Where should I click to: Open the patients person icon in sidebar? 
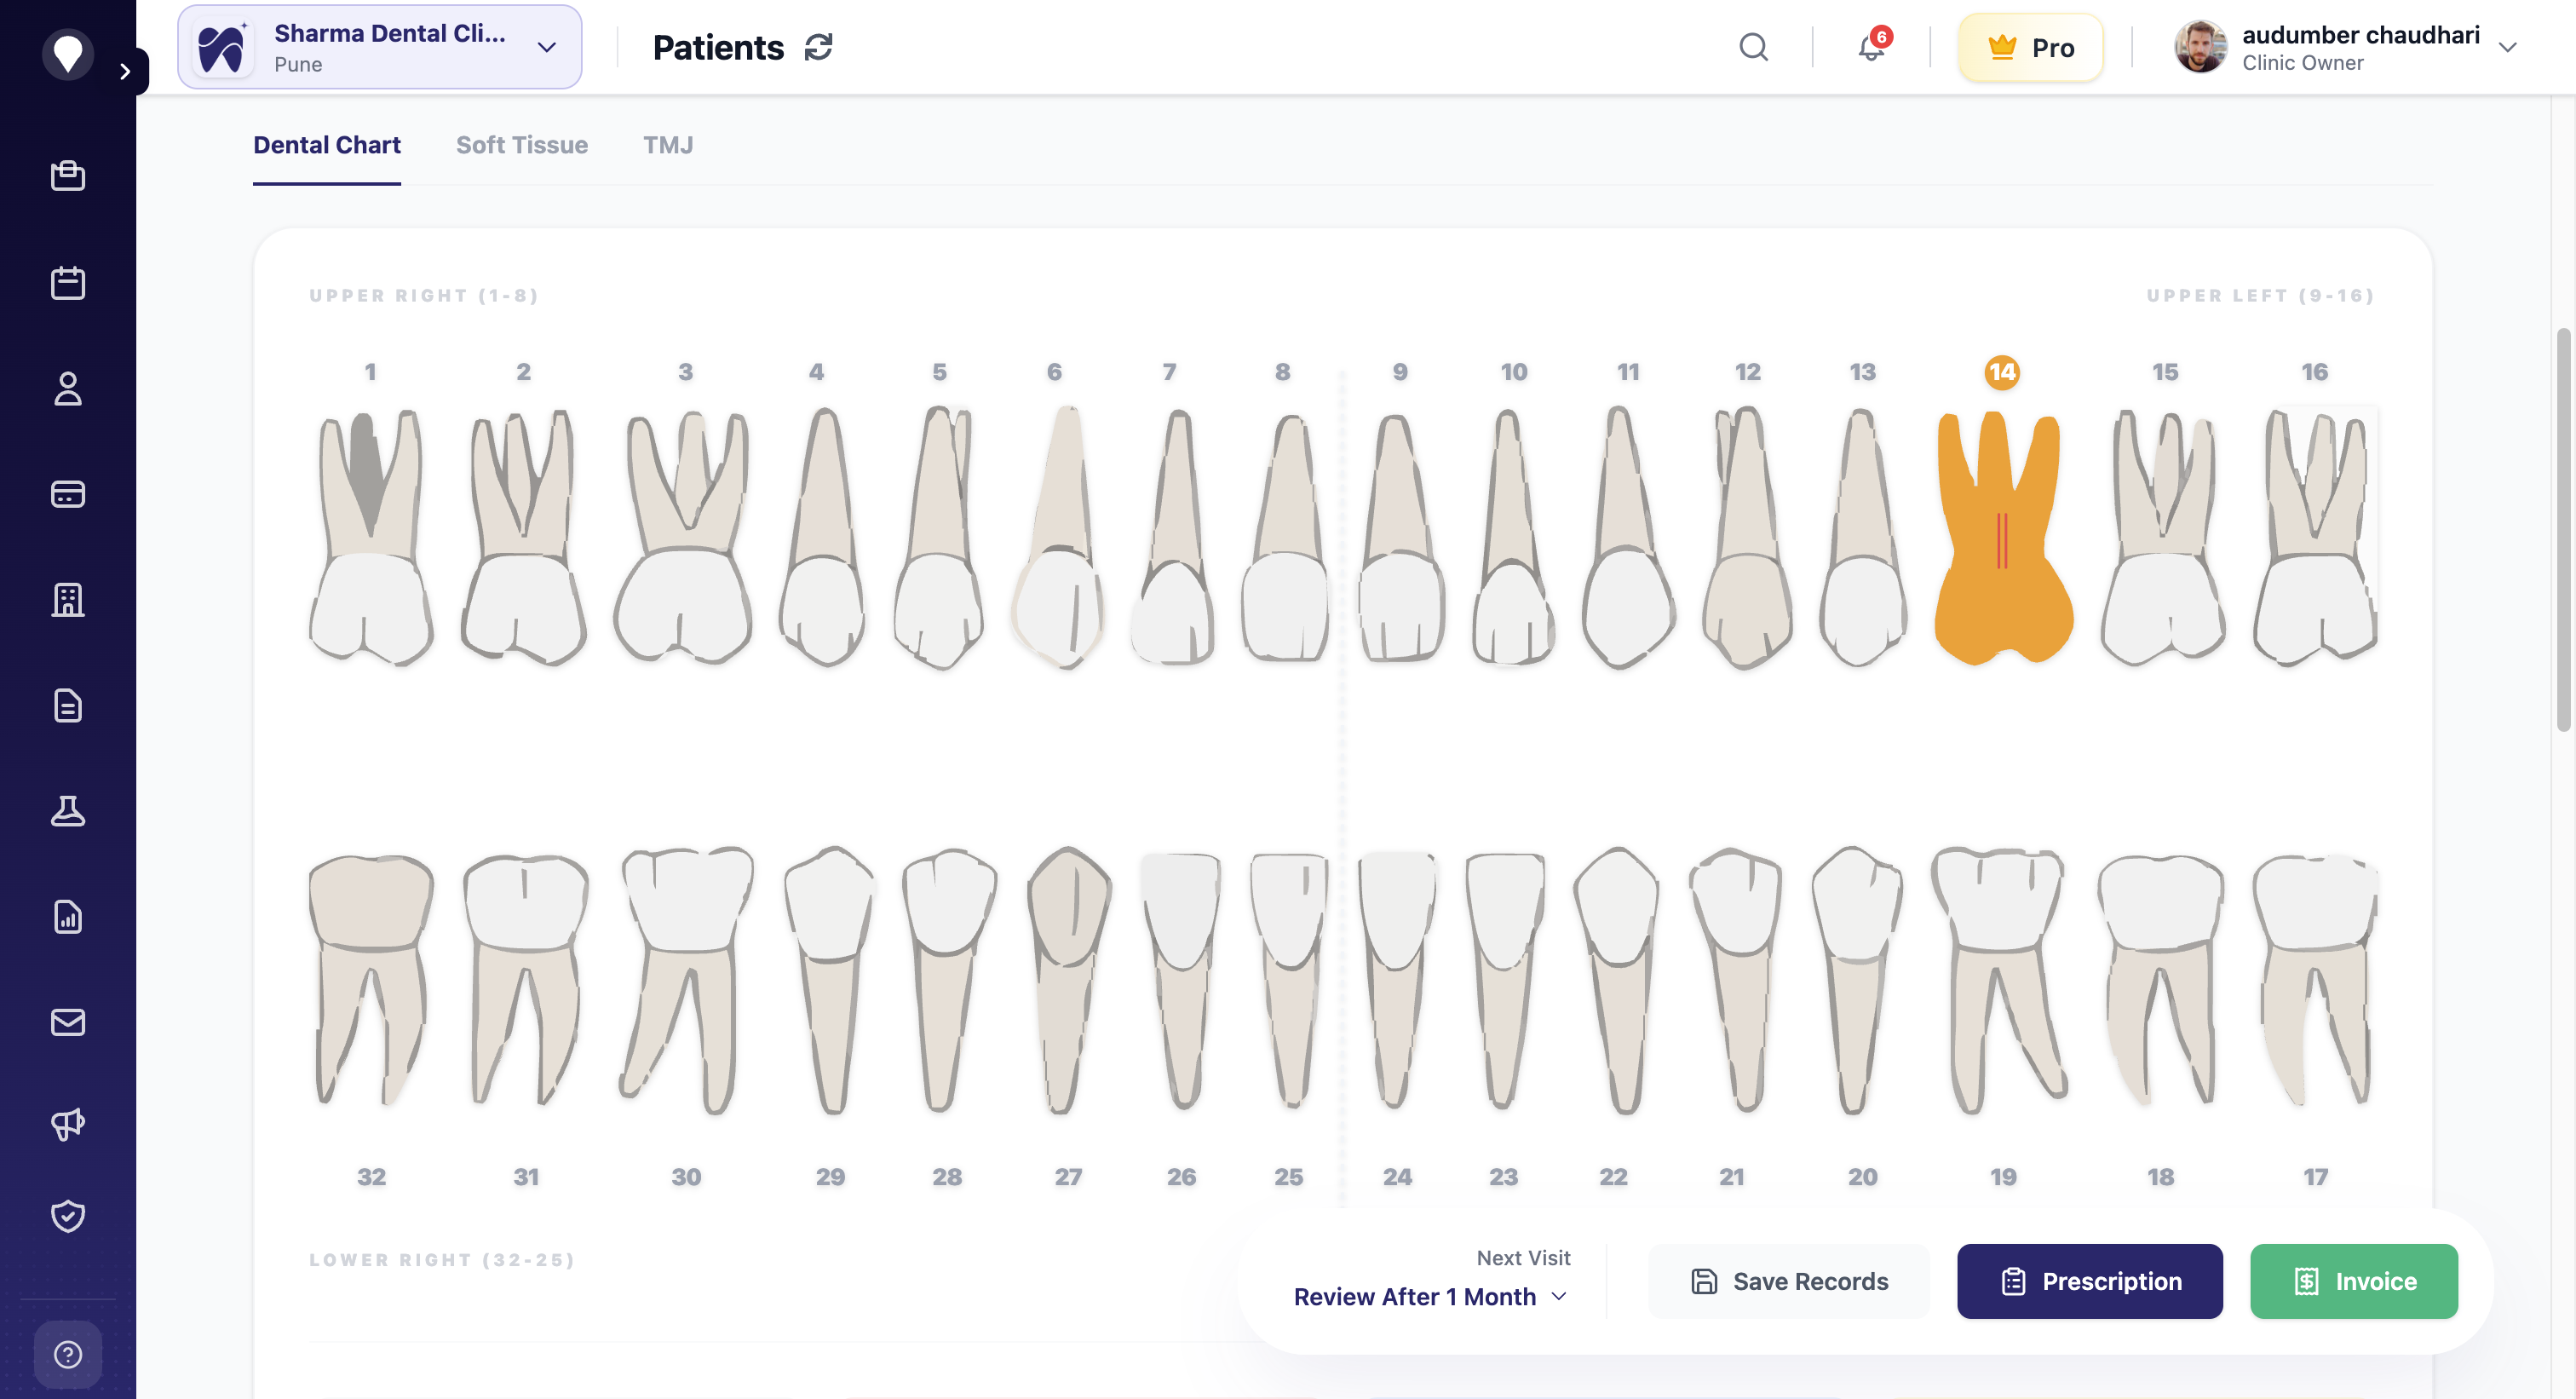click(x=68, y=388)
